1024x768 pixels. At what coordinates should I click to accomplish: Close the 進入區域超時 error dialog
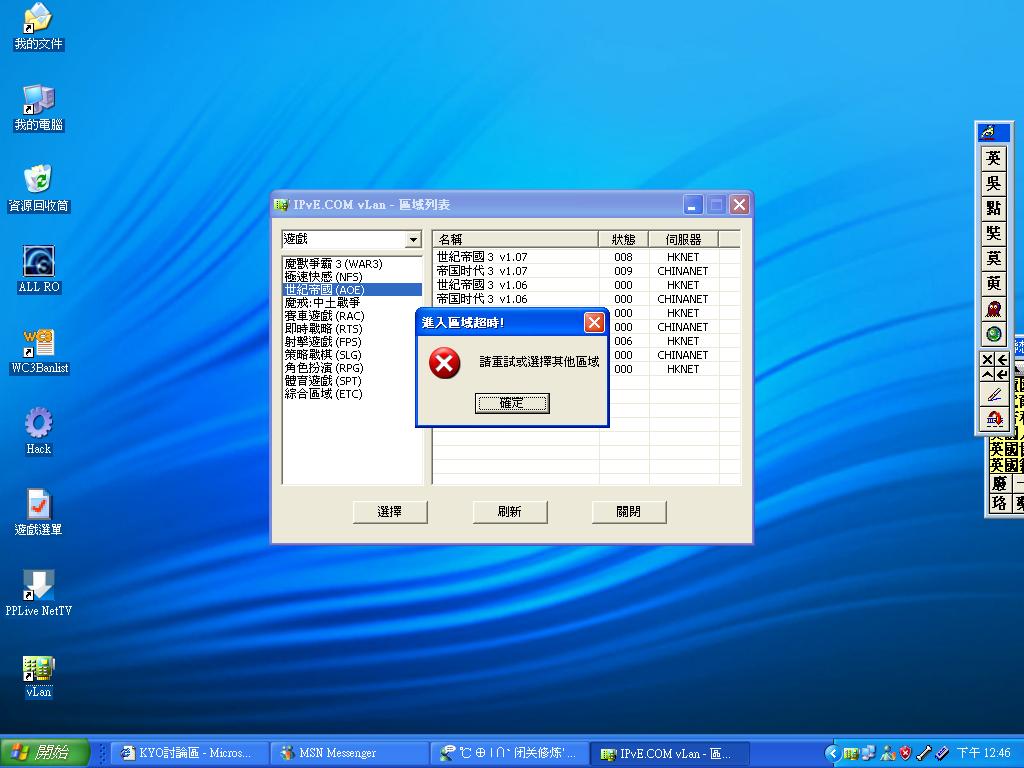(594, 322)
